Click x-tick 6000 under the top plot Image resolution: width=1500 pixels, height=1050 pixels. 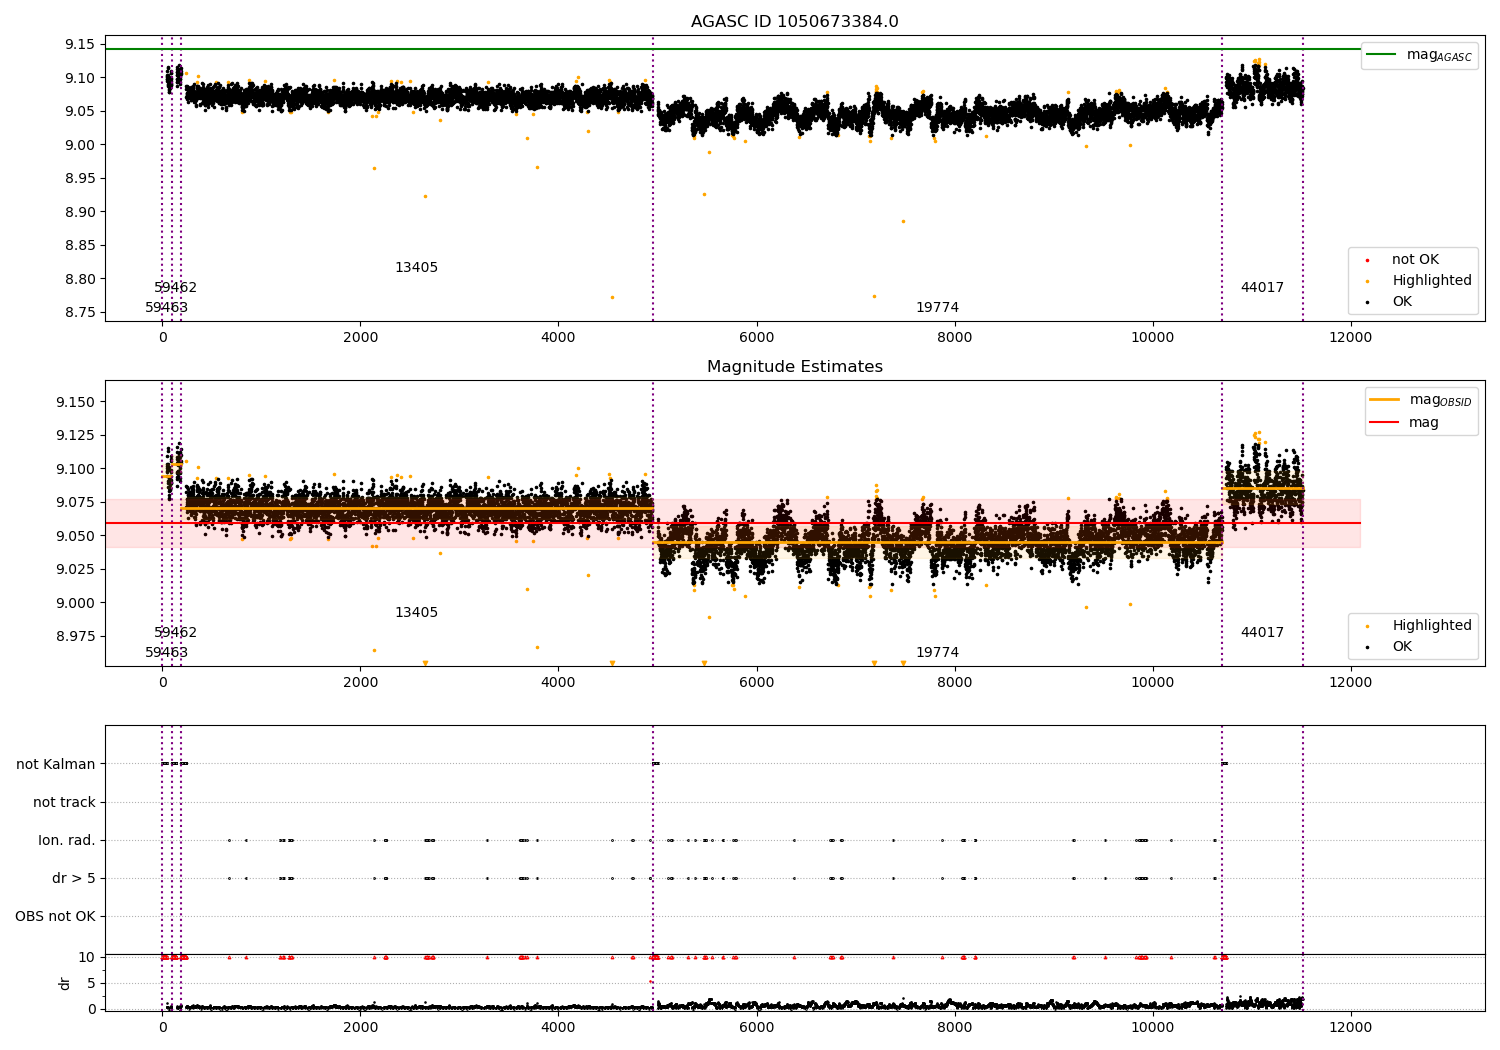[757, 337]
